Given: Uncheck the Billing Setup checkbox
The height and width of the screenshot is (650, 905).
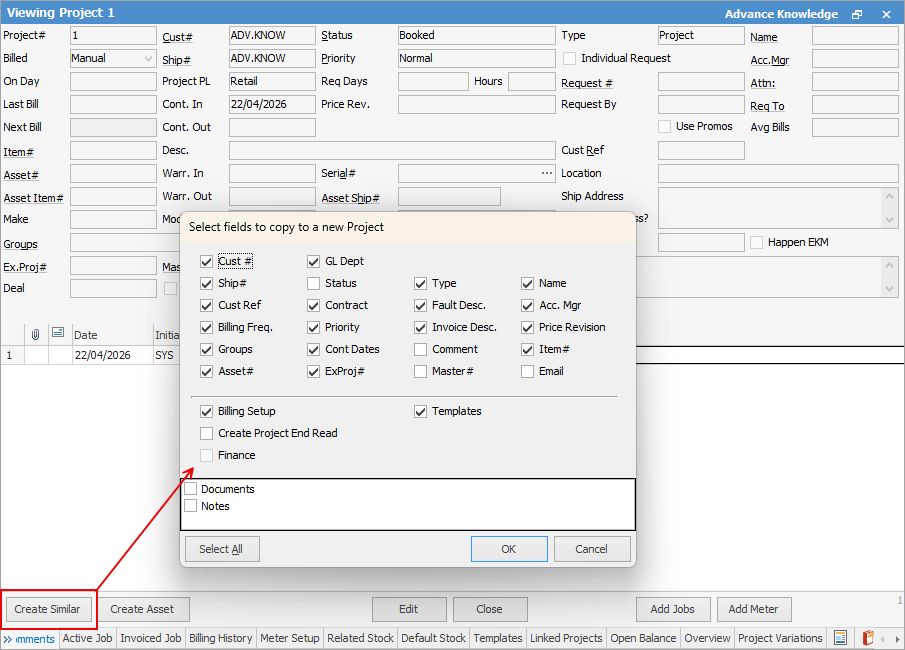Looking at the screenshot, I should pyautogui.click(x=207, y=411).
